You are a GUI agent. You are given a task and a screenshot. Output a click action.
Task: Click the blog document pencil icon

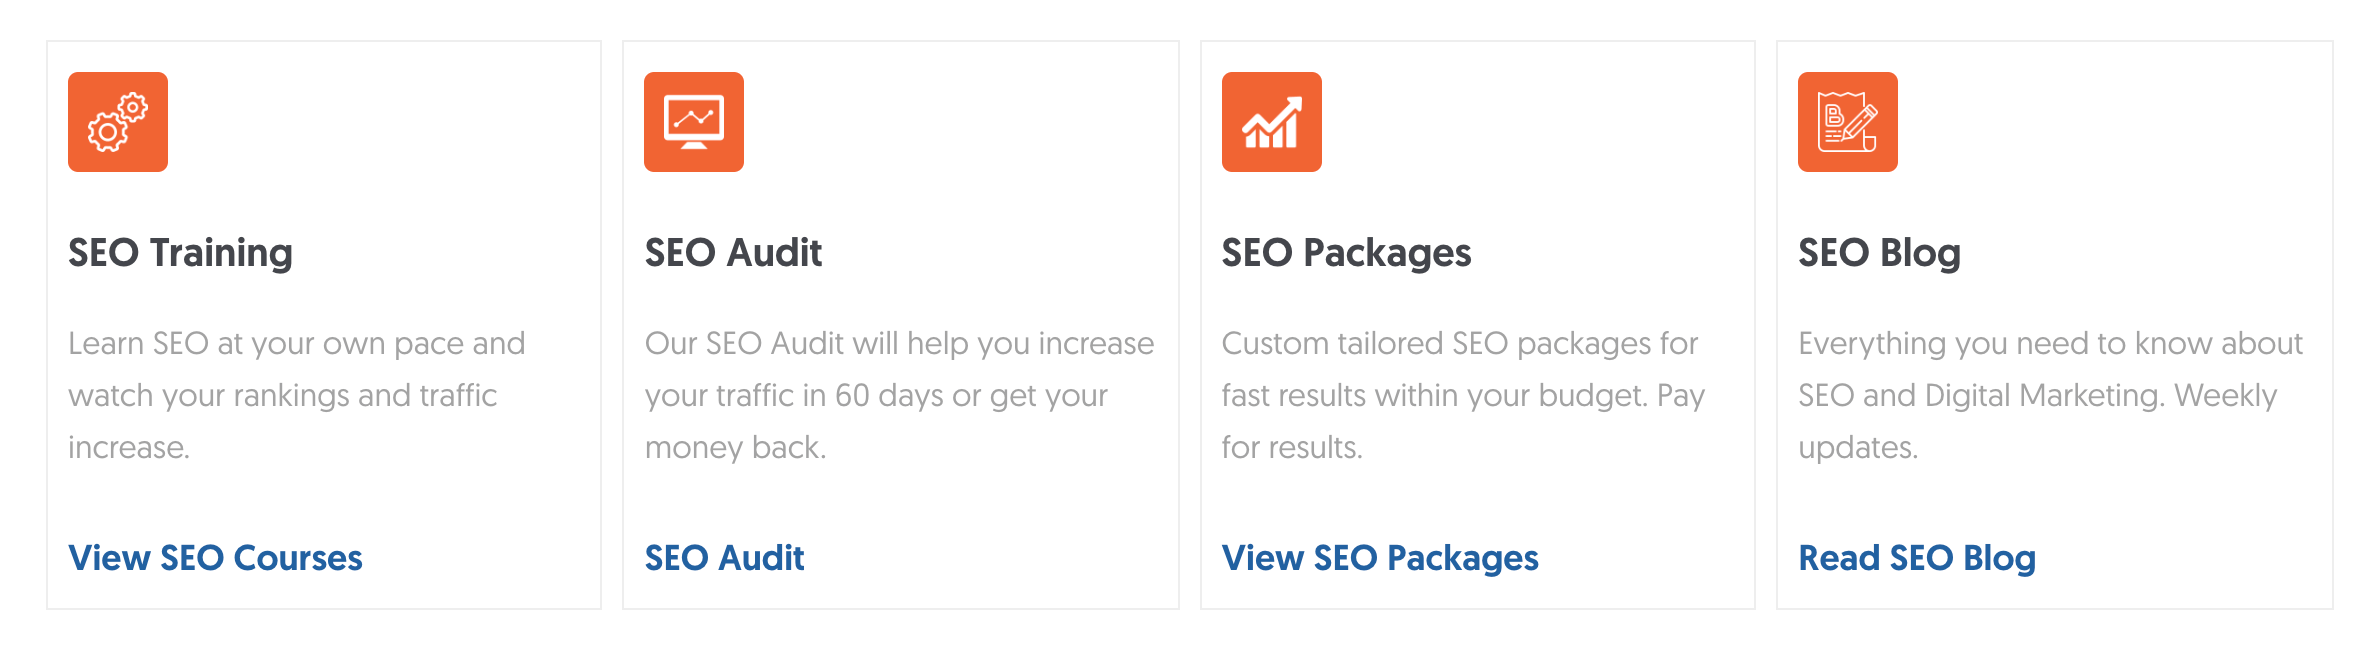click(x=1847, y=122)
